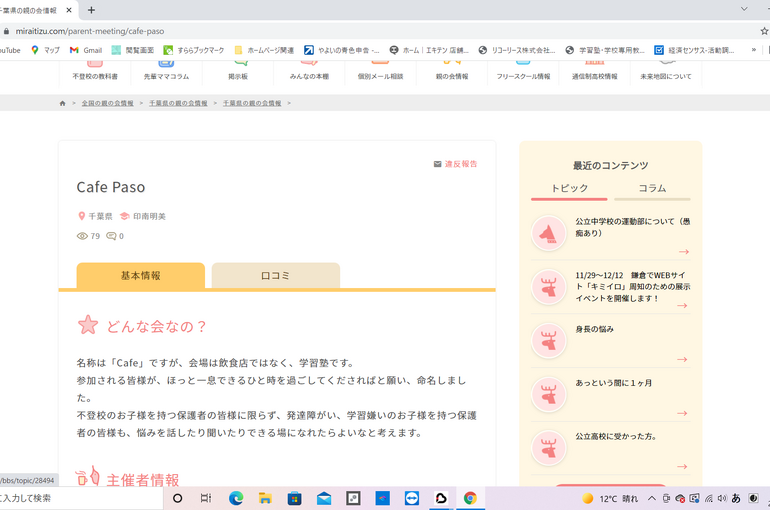Click the 千葉県 location tag
770x510 pixels.
[x=95, y=216]
